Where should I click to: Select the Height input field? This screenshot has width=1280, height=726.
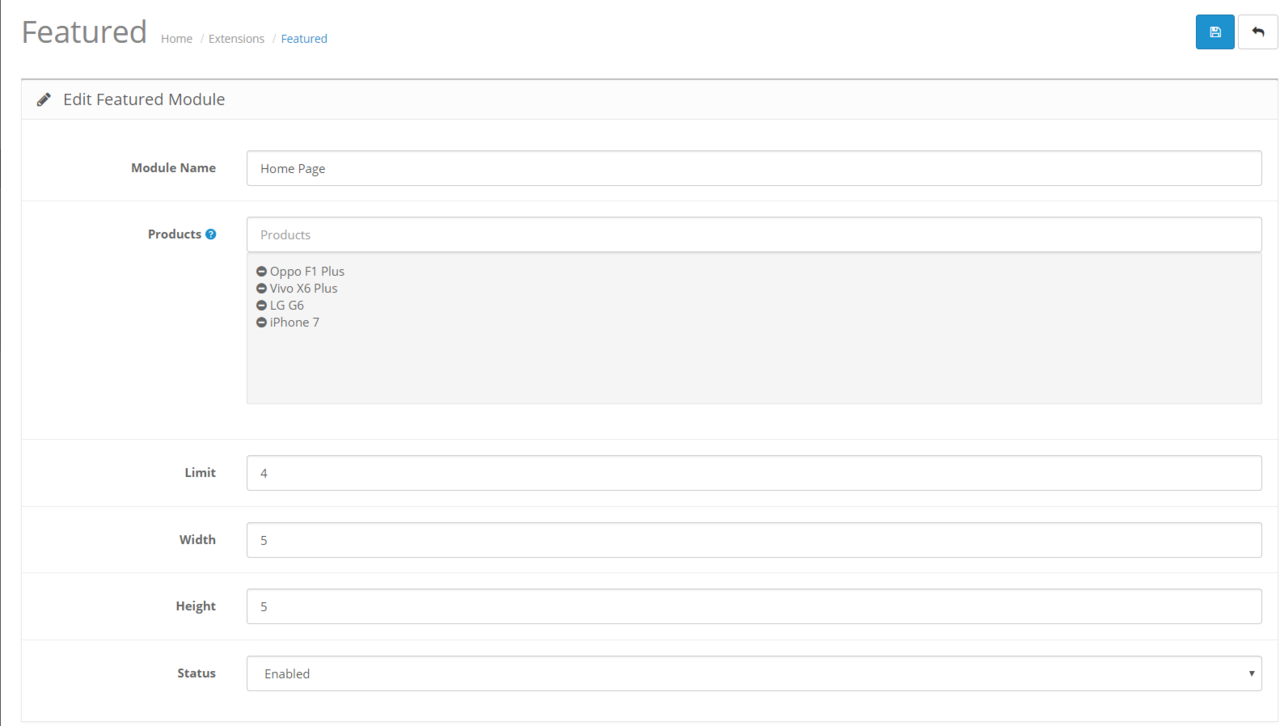coord(753,607)
